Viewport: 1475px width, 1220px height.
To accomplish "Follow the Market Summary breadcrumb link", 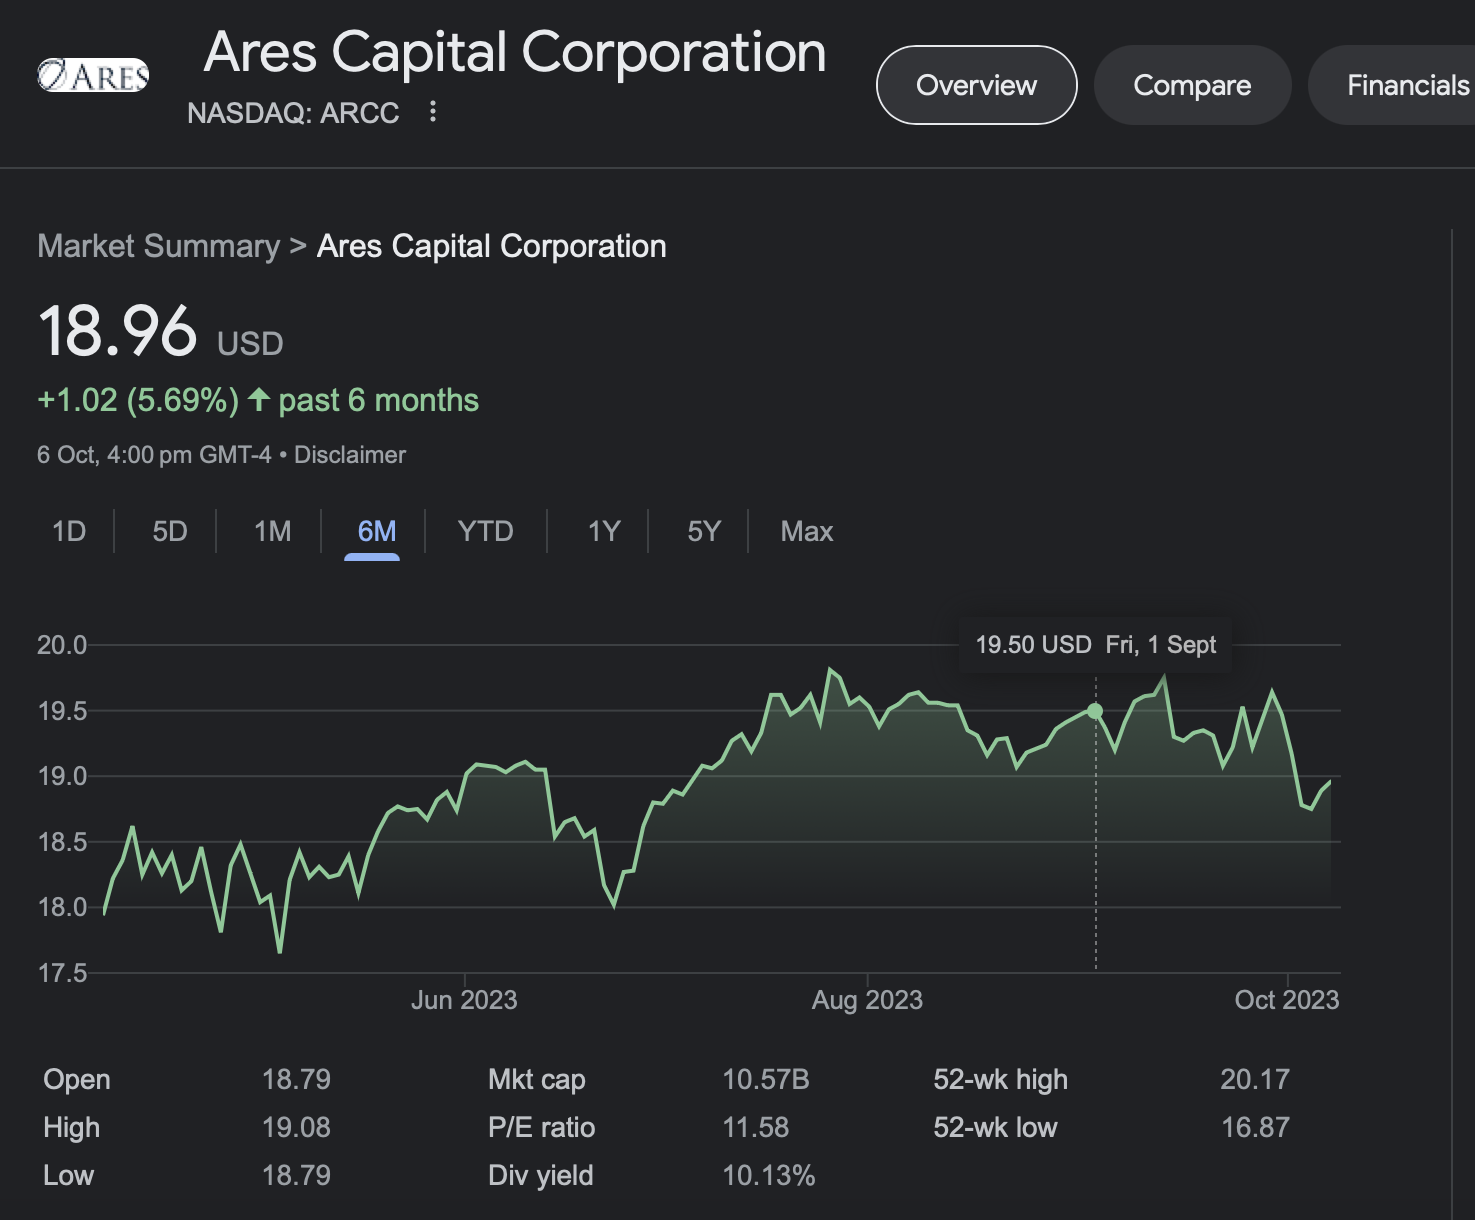I will point(158,246).
